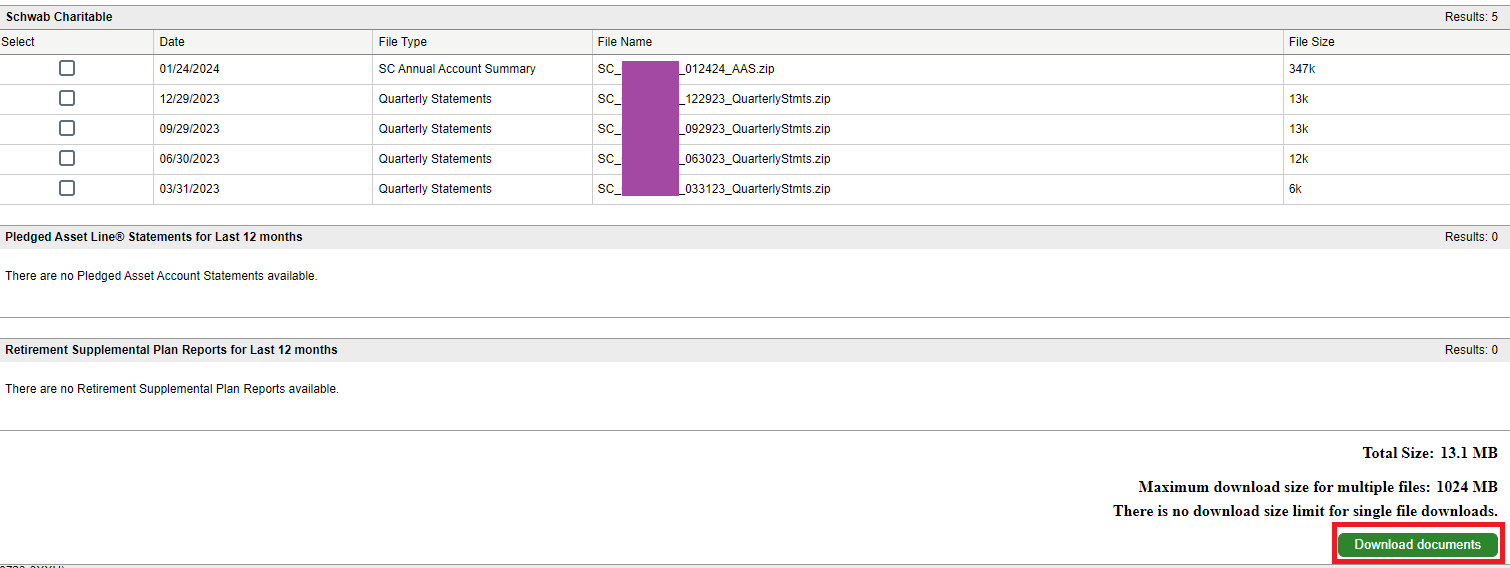Enable the 06/30/2023 Quarterly Statements checkbox
1510x568 pixels.
(67, 158)
